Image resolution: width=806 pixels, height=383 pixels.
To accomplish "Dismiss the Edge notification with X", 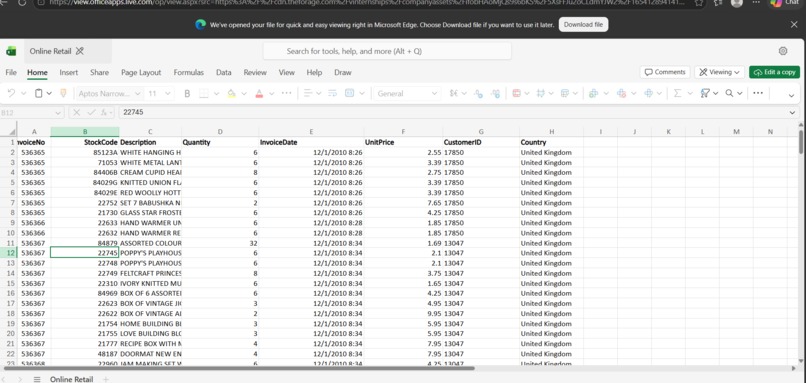I will (x=794, y=25).
